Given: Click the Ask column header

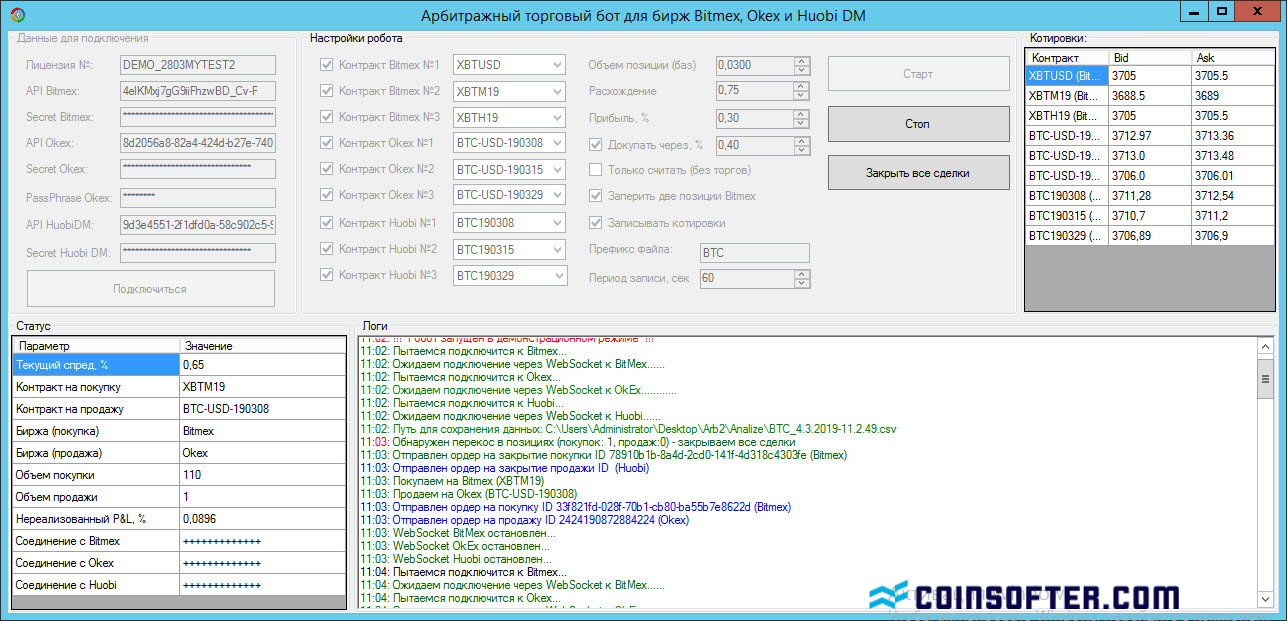Looking at the screenshot, I should click(x=1233, y=58).
